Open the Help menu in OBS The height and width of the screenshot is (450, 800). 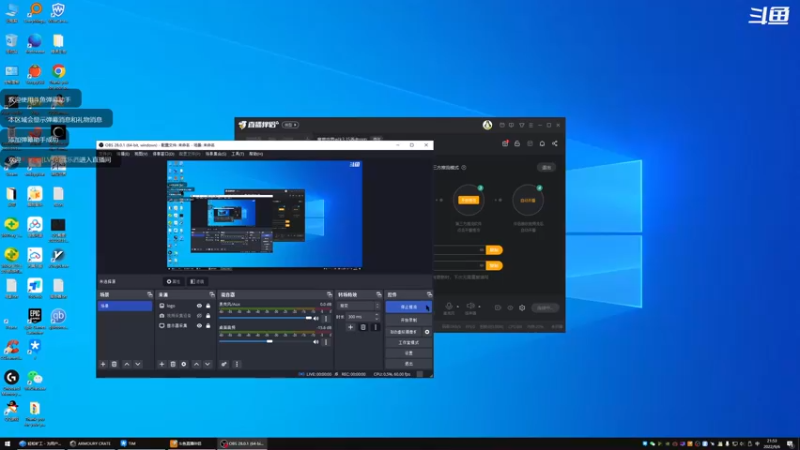click(256, 154)
